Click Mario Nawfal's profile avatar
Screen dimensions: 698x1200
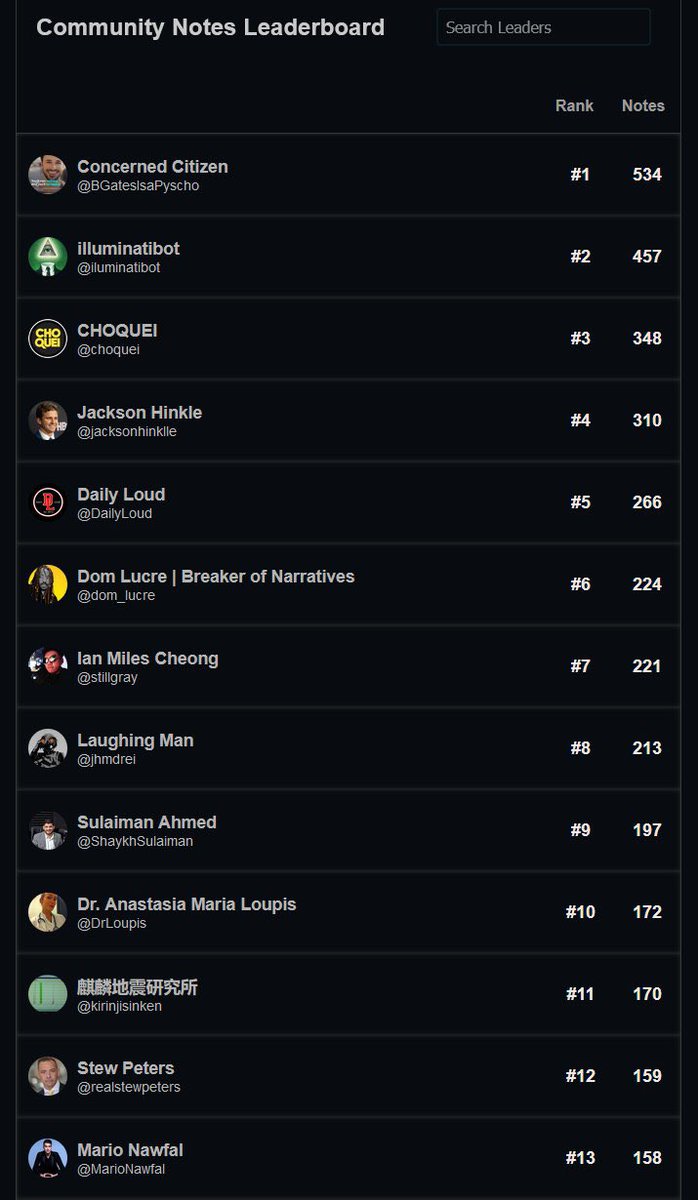[48, 1159]
